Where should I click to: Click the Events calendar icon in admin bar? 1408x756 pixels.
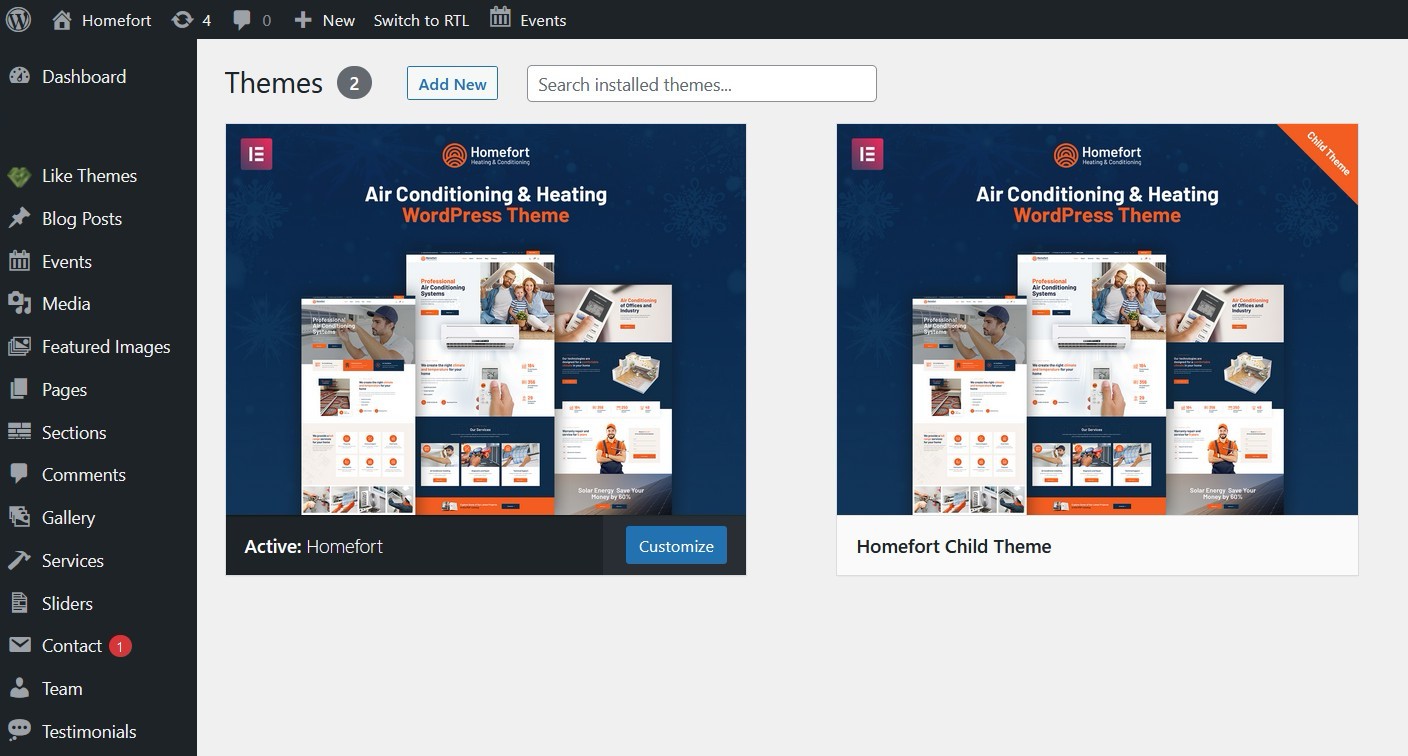click(x=500, y=17)
